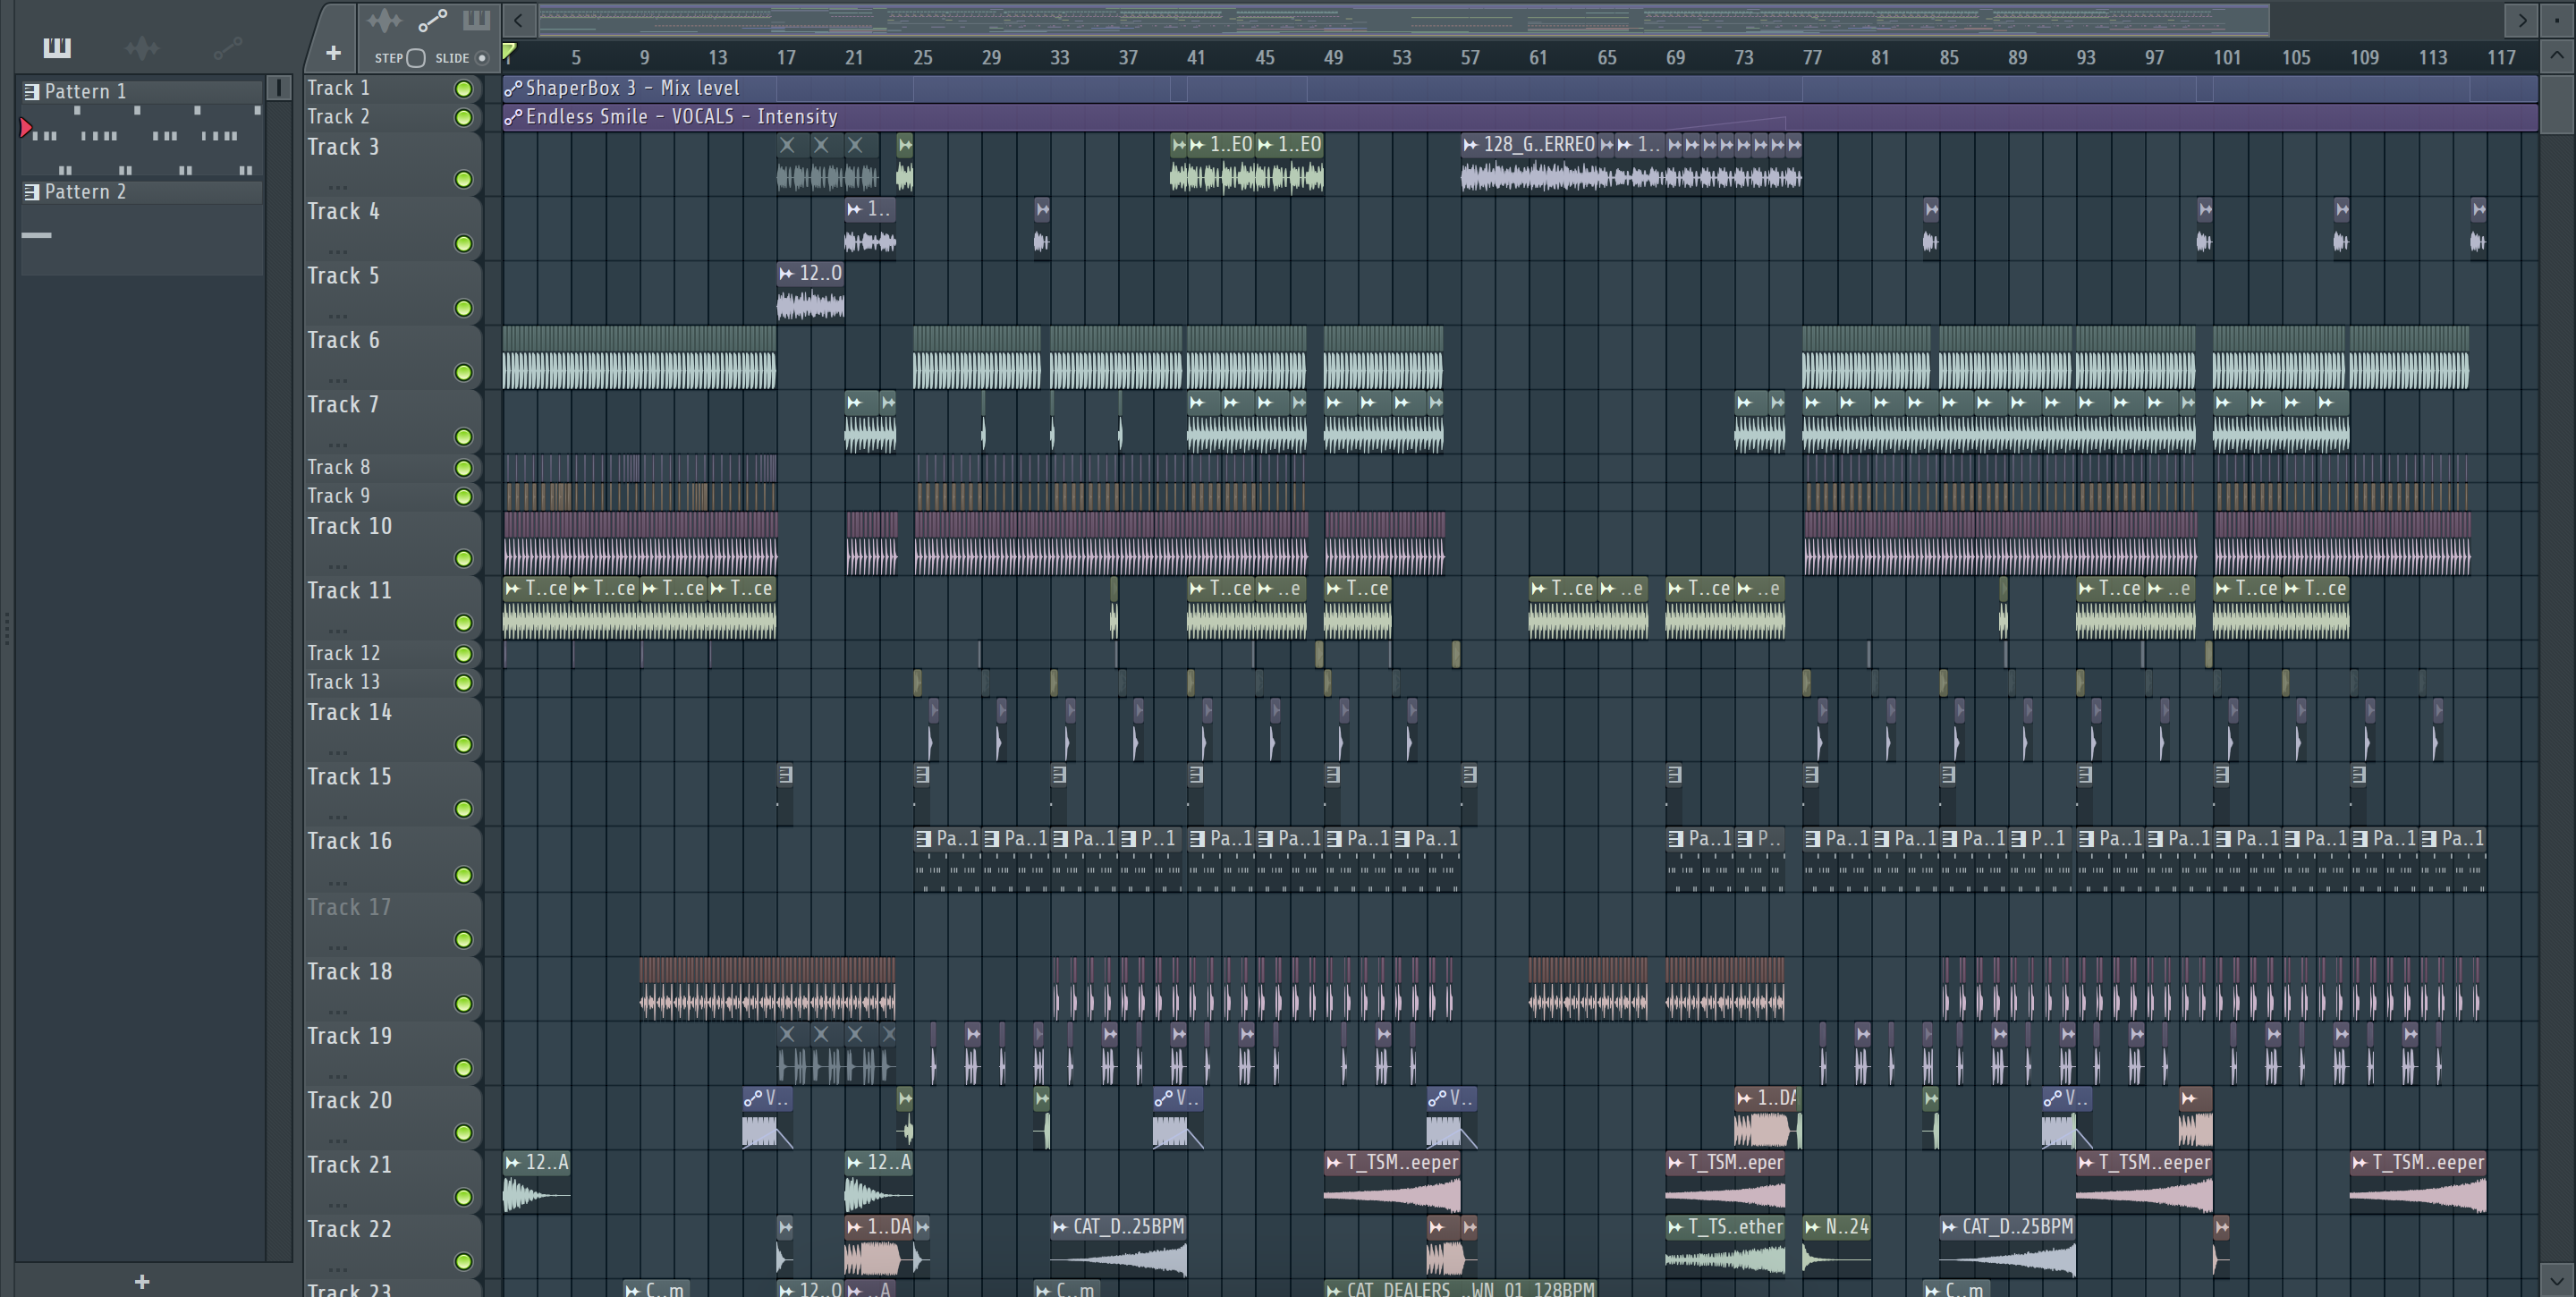Click the playlist overview minimap scrollbar
This screenshot has width=2576, height=1297.
1404,19
